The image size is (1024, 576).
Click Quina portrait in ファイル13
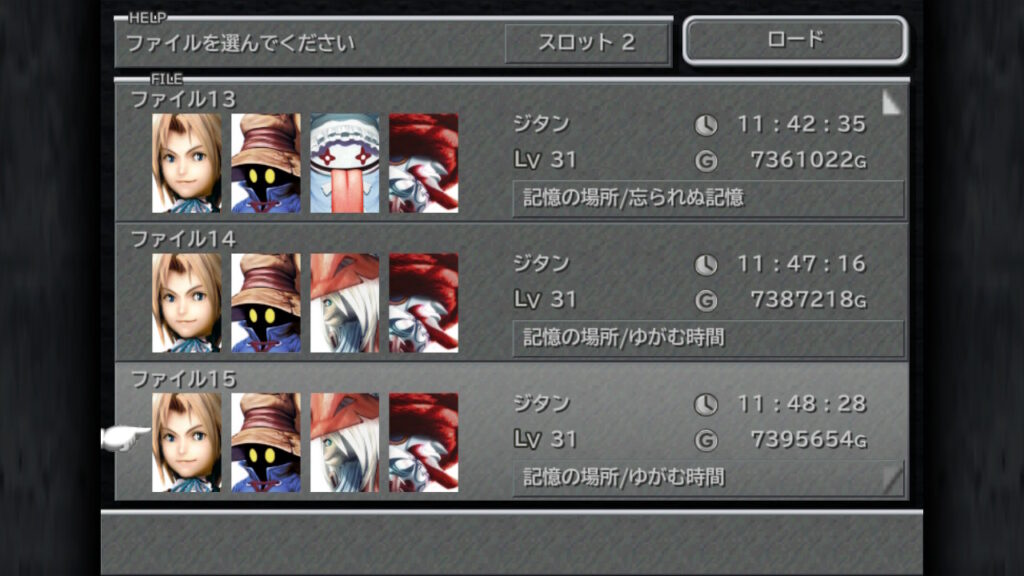(x=345, y=163)
